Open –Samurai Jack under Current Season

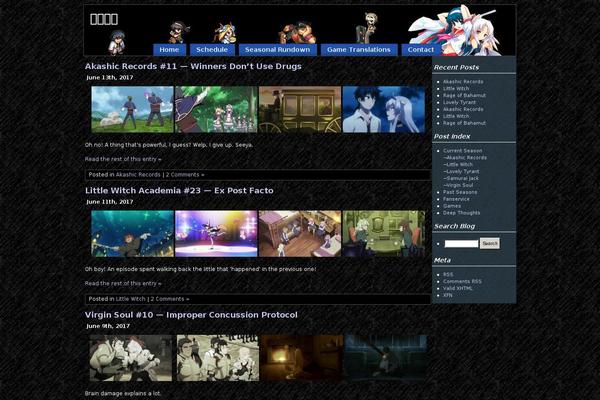[461, 178]
